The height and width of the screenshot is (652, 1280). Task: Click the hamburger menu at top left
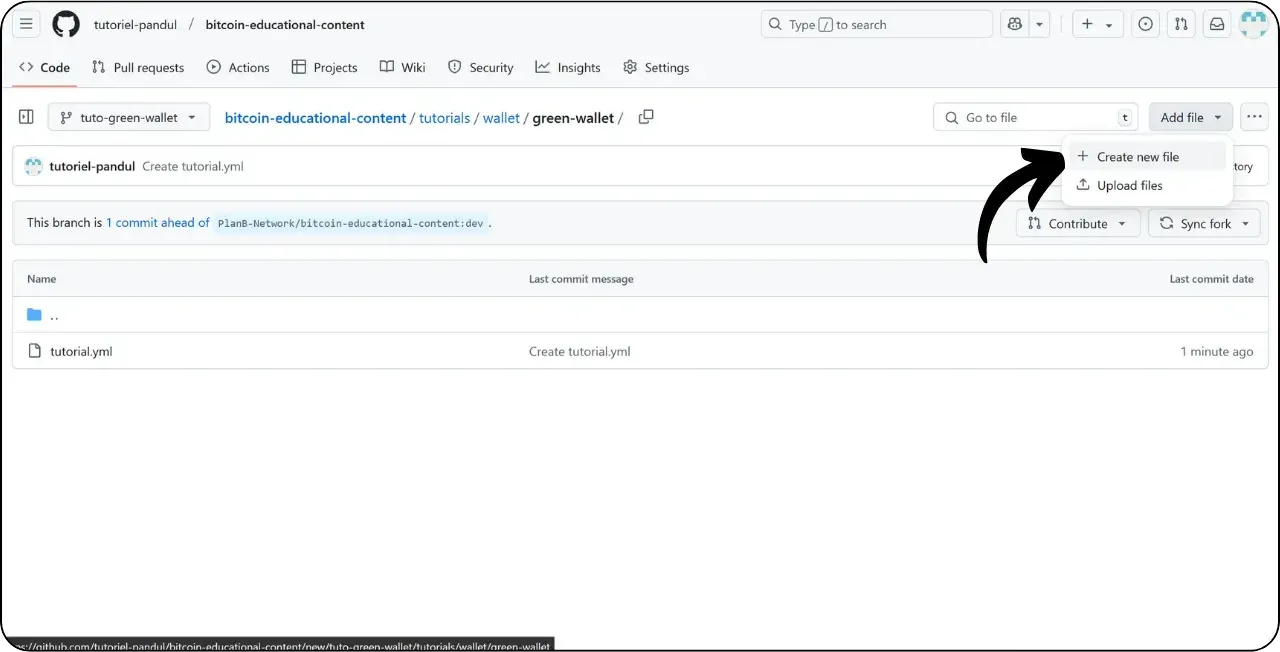tap(26, 24)
